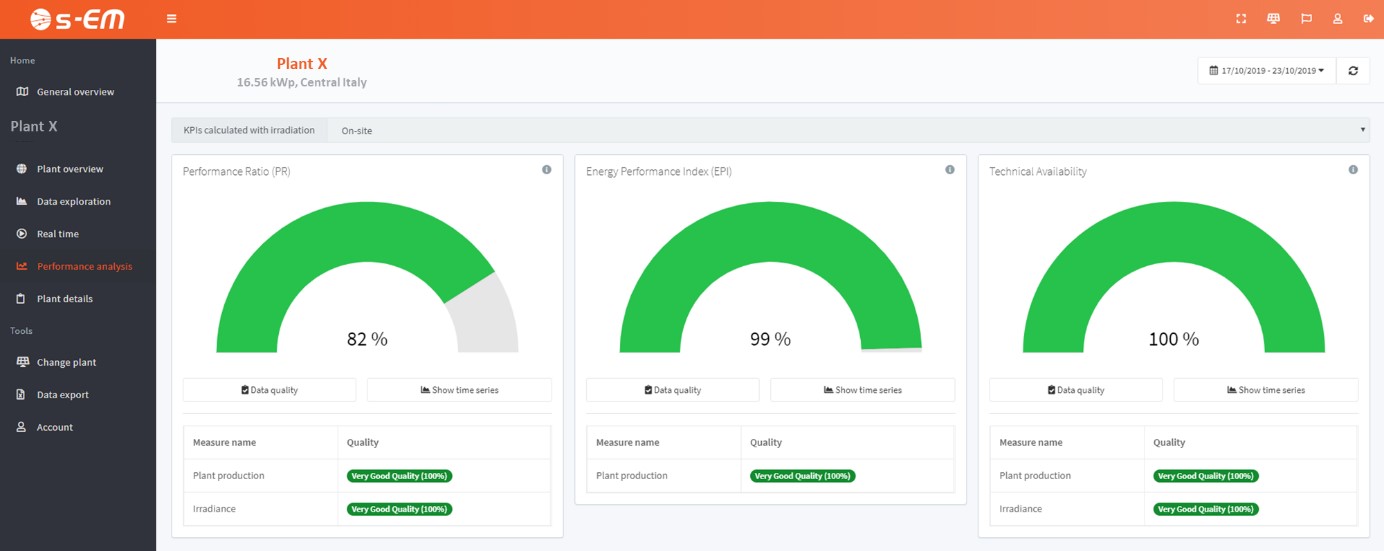Viewport: 1384px width, 551px height.
Task: Click Data quality button under PR gauge
Action: coord(269,390)
